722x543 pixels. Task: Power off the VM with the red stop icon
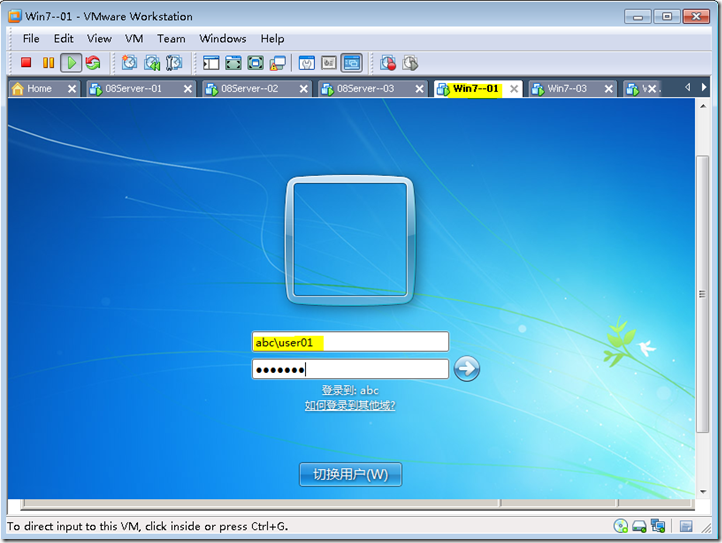(x=26, y=63)
